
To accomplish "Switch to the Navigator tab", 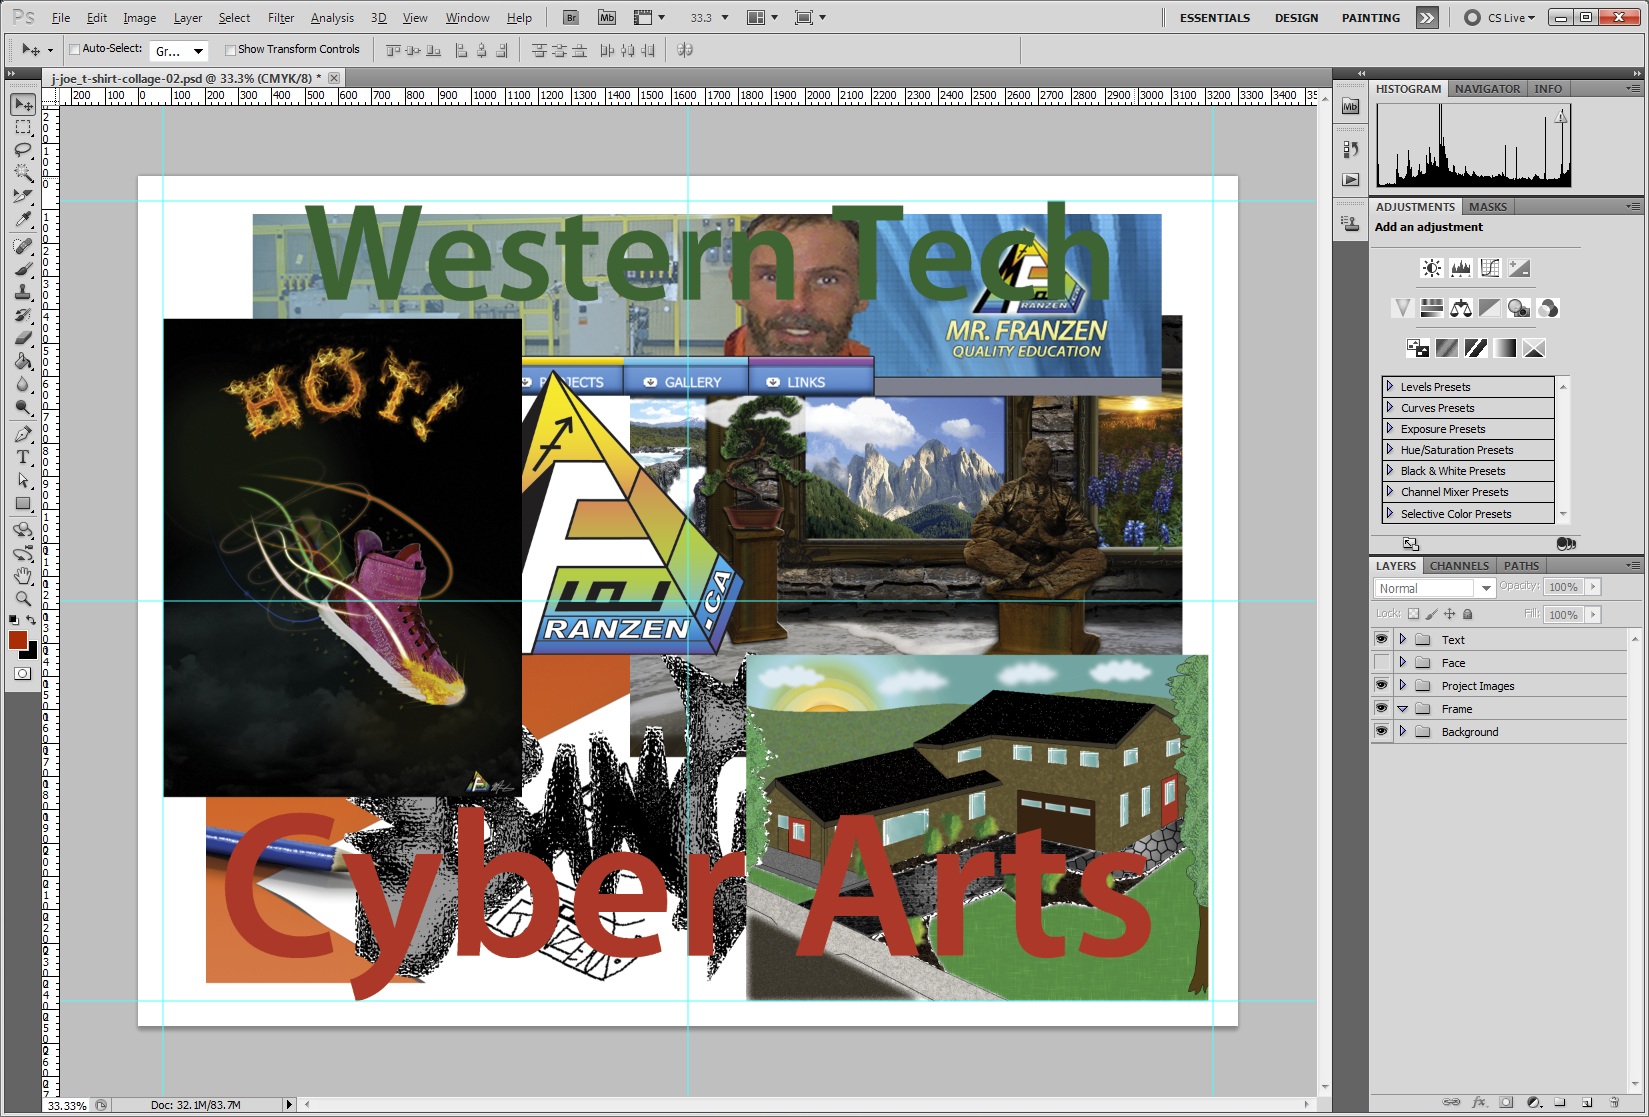I will (1487, 89).
